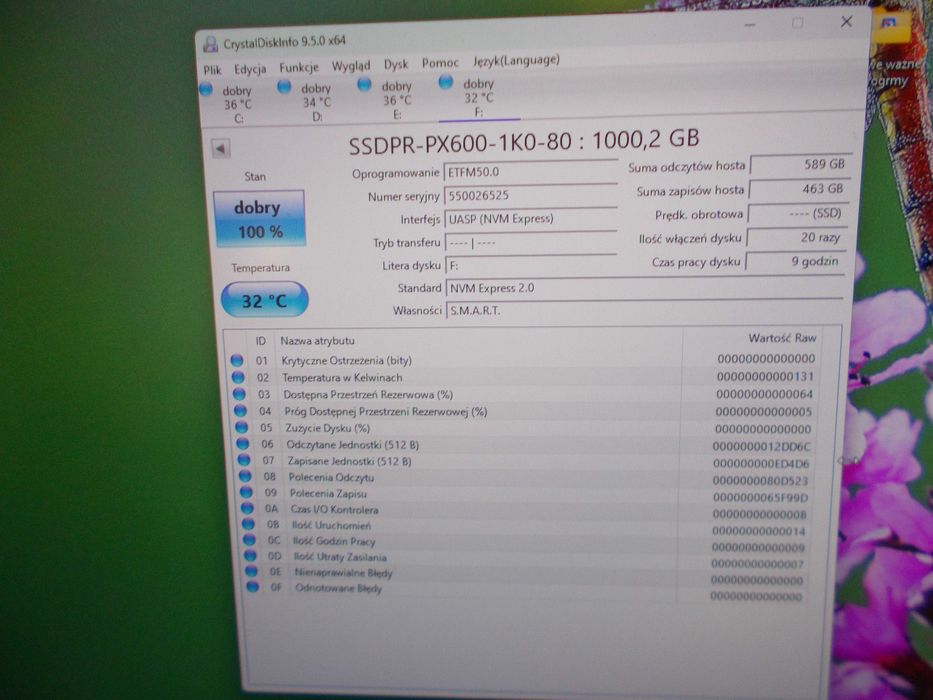Click the CrystalDiskInfo title bar app icon

pos(210,44)
